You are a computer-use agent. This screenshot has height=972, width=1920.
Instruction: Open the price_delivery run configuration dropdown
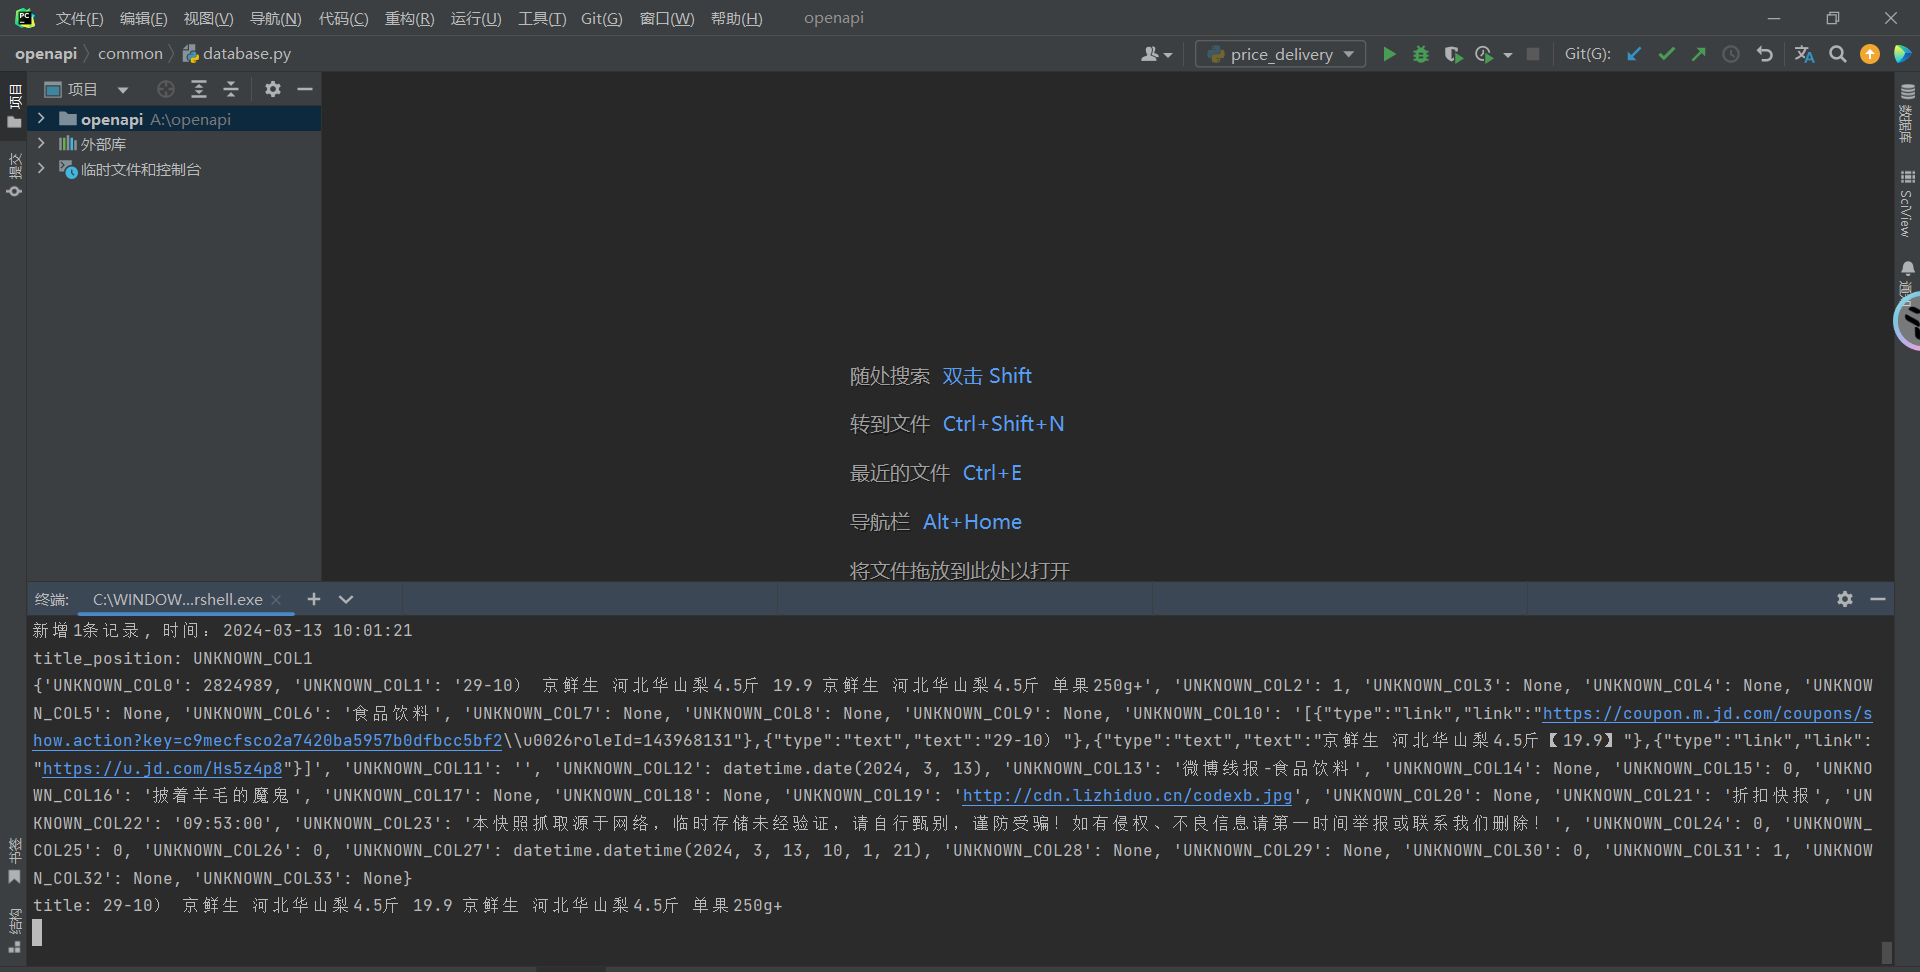(x=1280, y=54)
